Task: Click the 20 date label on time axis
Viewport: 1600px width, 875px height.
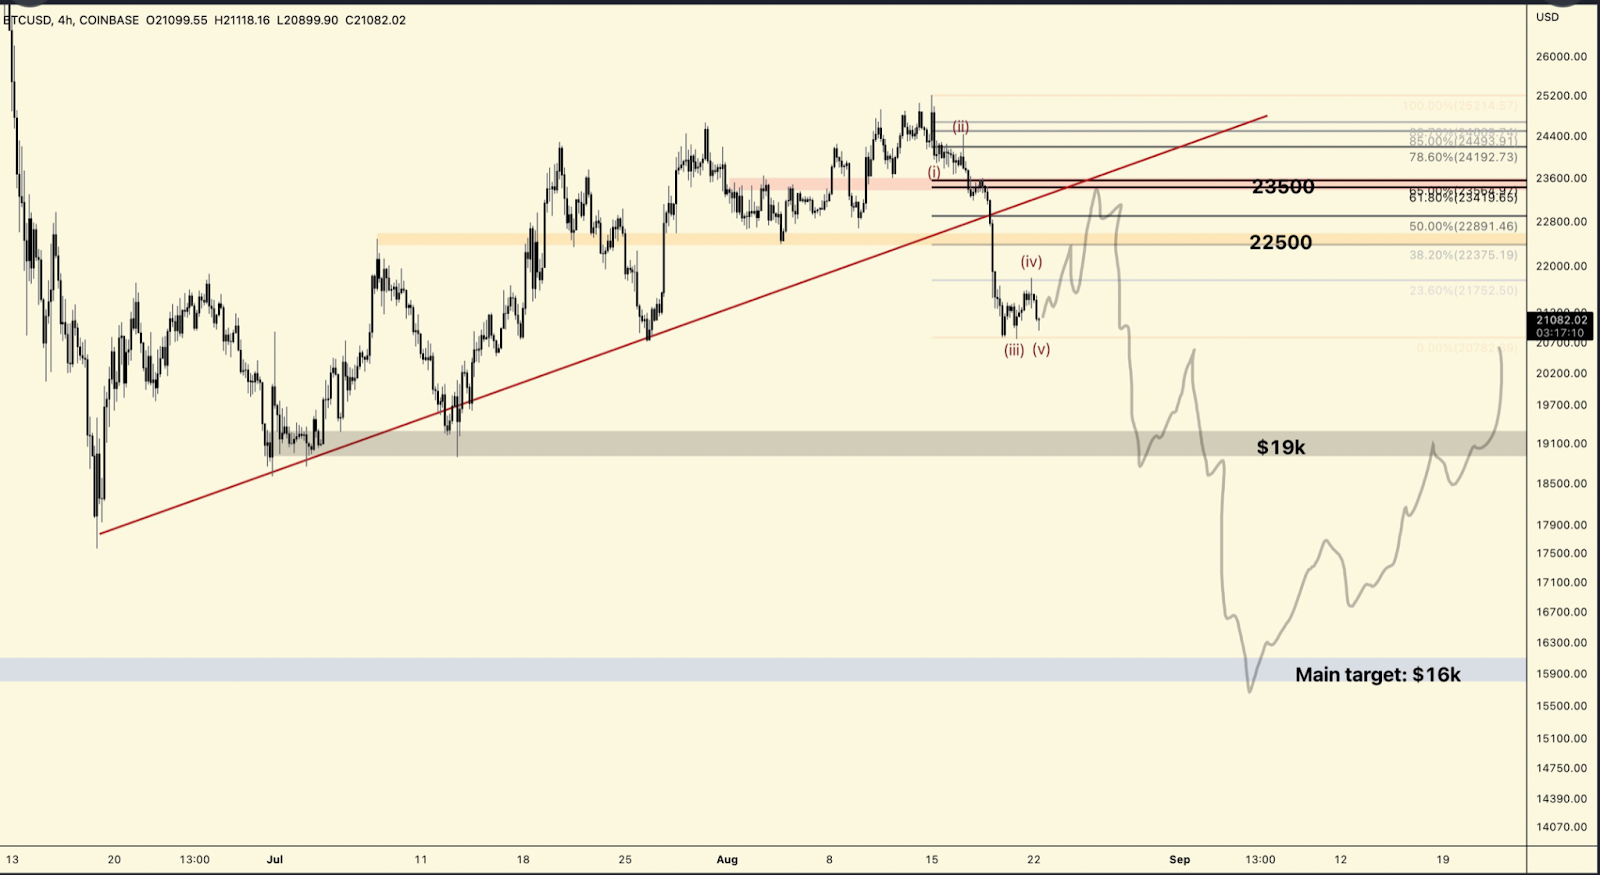Action: coord(114,860)
